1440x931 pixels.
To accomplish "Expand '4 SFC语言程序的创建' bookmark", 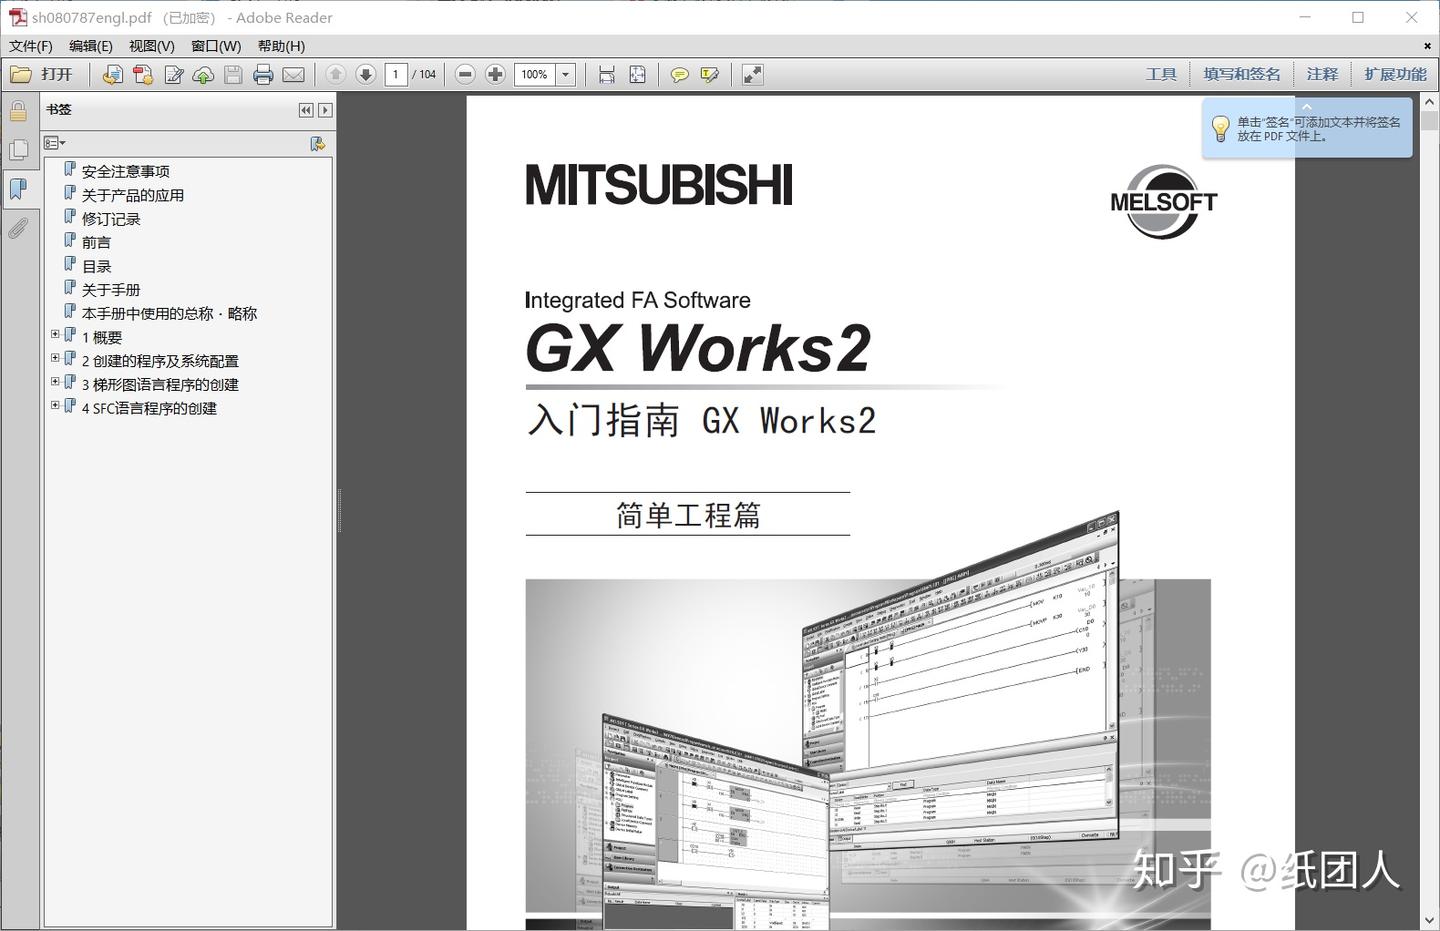I will [x=55, y=404].
